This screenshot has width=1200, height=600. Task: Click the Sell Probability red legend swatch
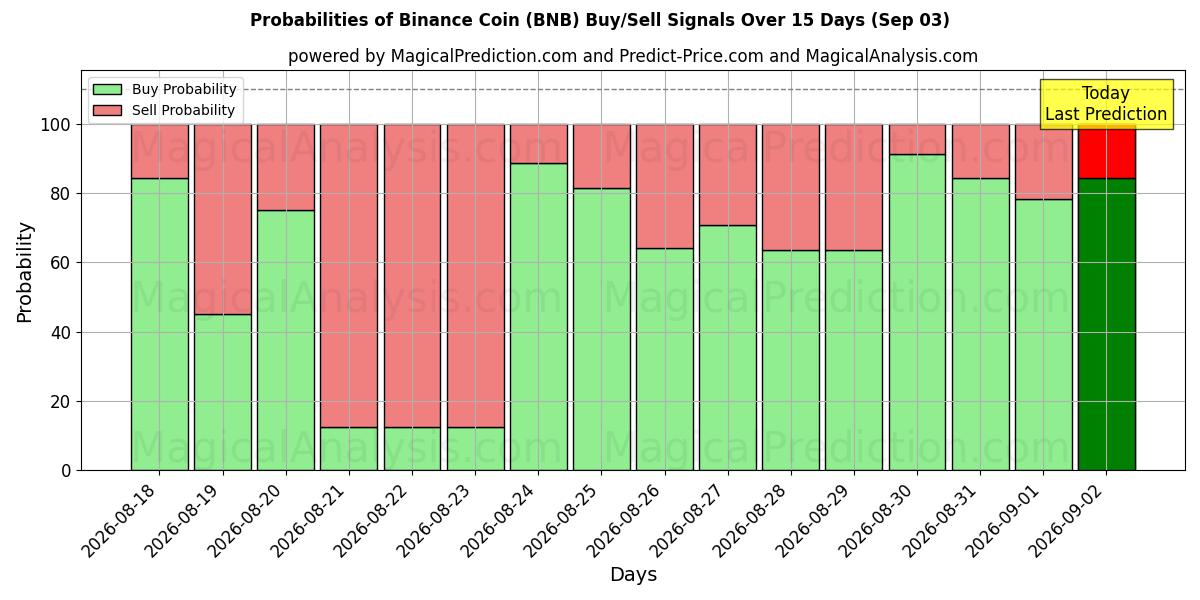click(107, 110)
